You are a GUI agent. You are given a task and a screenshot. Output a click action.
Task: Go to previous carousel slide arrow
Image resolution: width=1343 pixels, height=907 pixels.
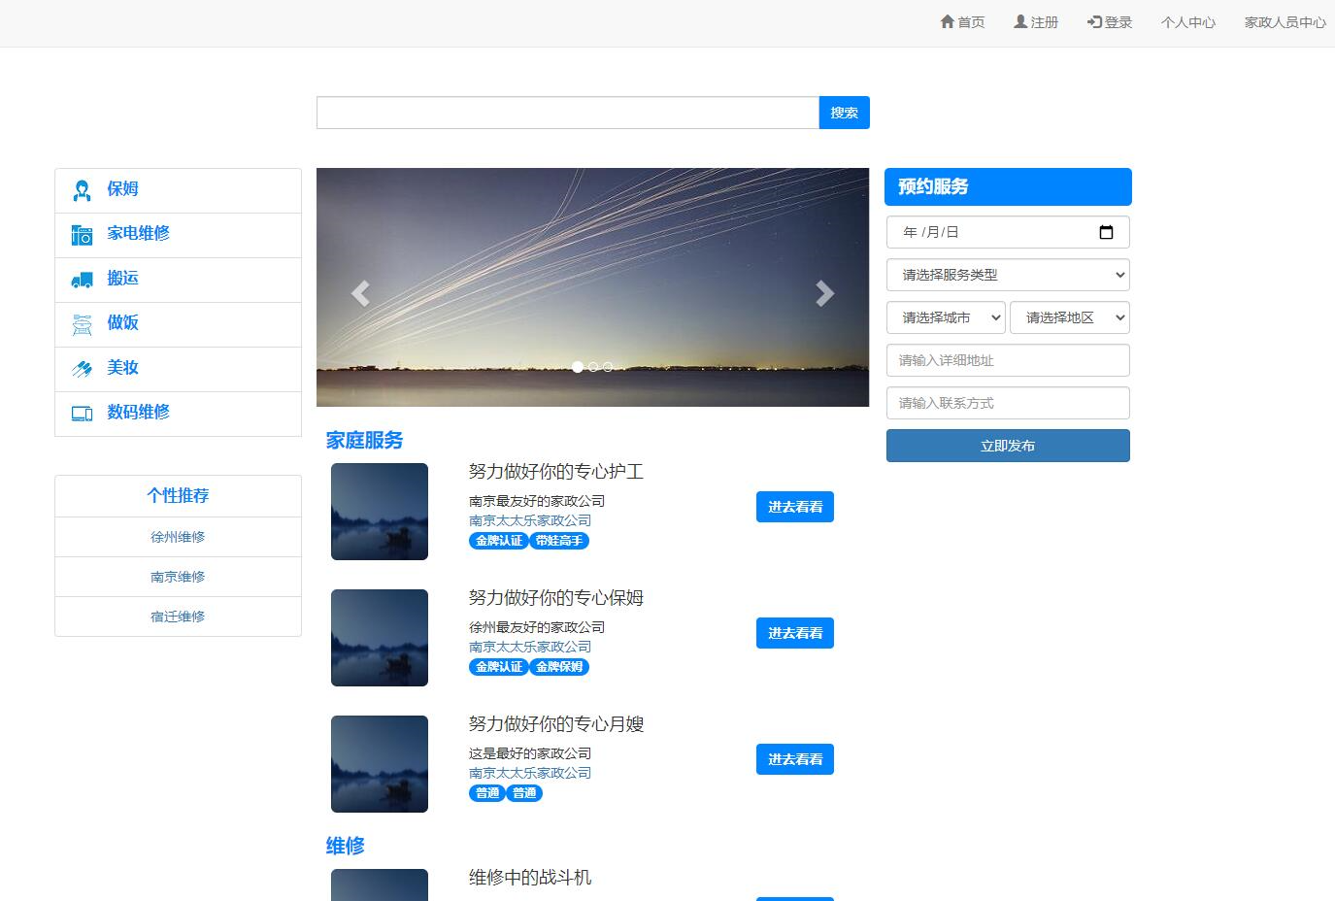pos(363,294)
